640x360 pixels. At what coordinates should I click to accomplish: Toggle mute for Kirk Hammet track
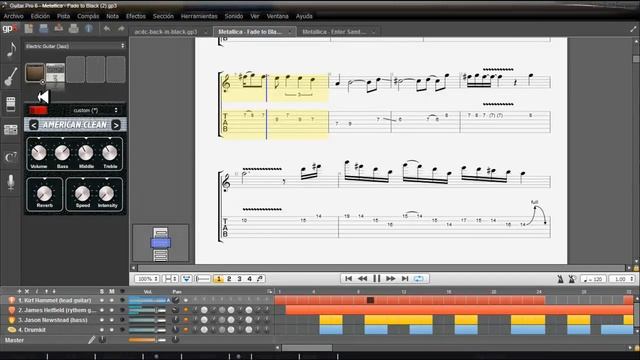[111, 300]
